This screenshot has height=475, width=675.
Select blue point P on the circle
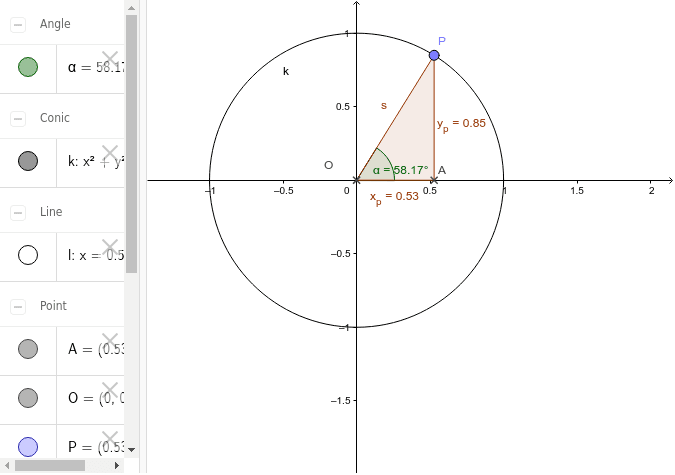click(434, 55)
